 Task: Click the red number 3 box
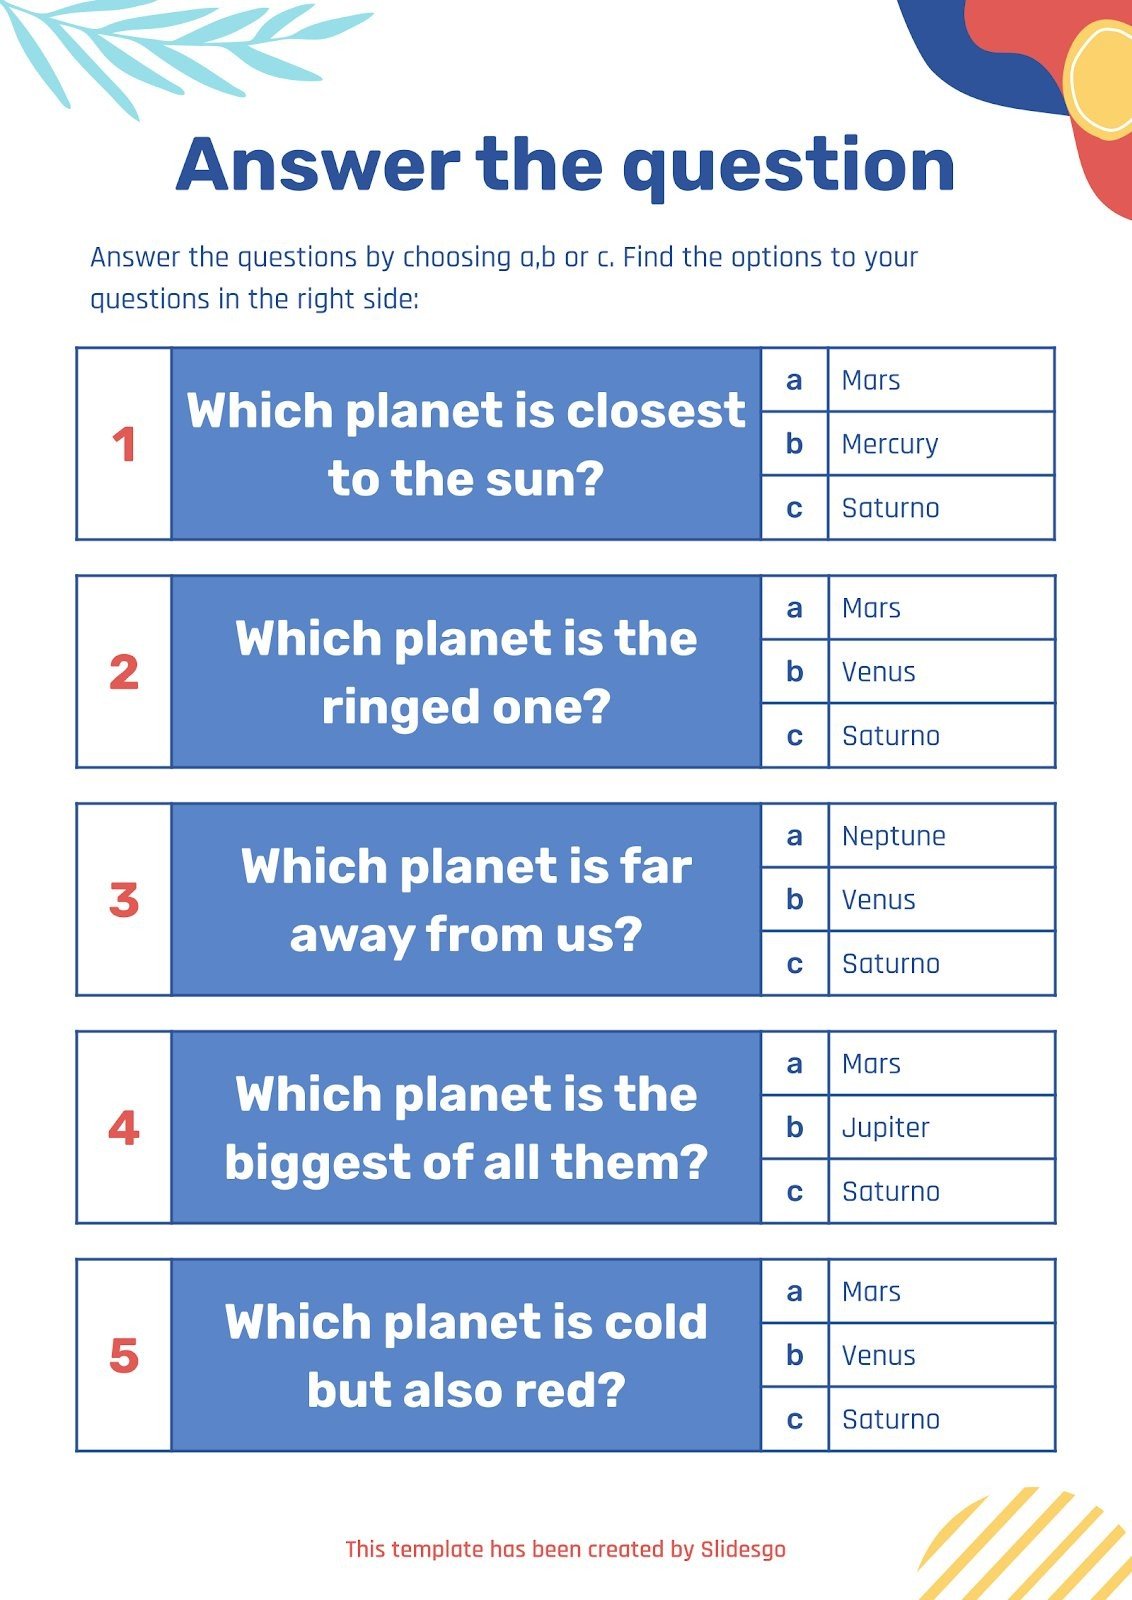124,900
